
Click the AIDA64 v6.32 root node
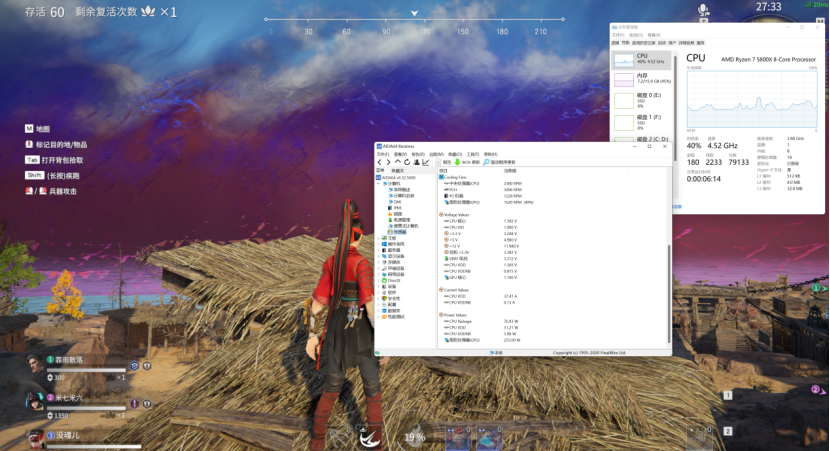(x=396, y=178)
